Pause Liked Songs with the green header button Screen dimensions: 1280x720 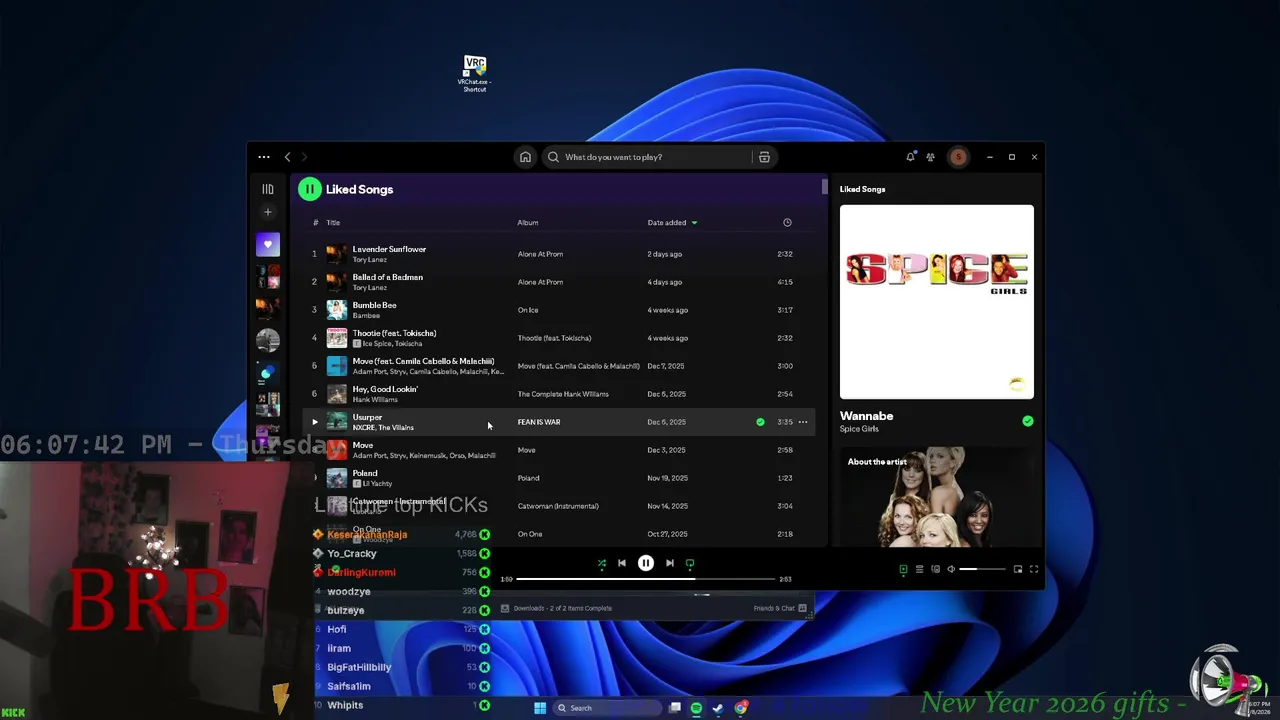click(309, 189)
